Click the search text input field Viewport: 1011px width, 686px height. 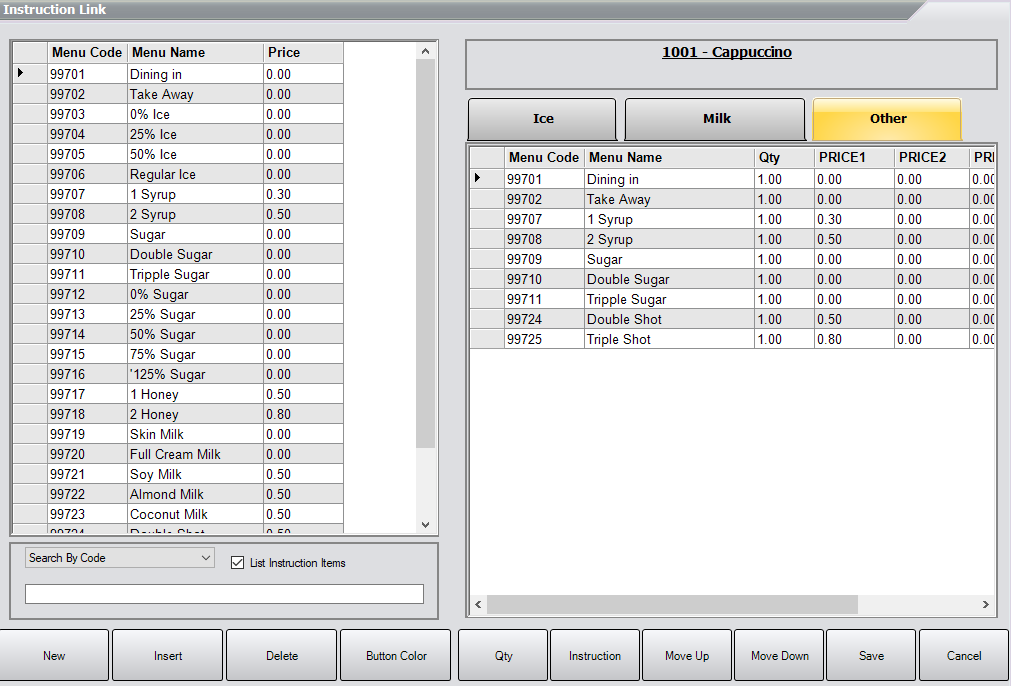(224, 594)
